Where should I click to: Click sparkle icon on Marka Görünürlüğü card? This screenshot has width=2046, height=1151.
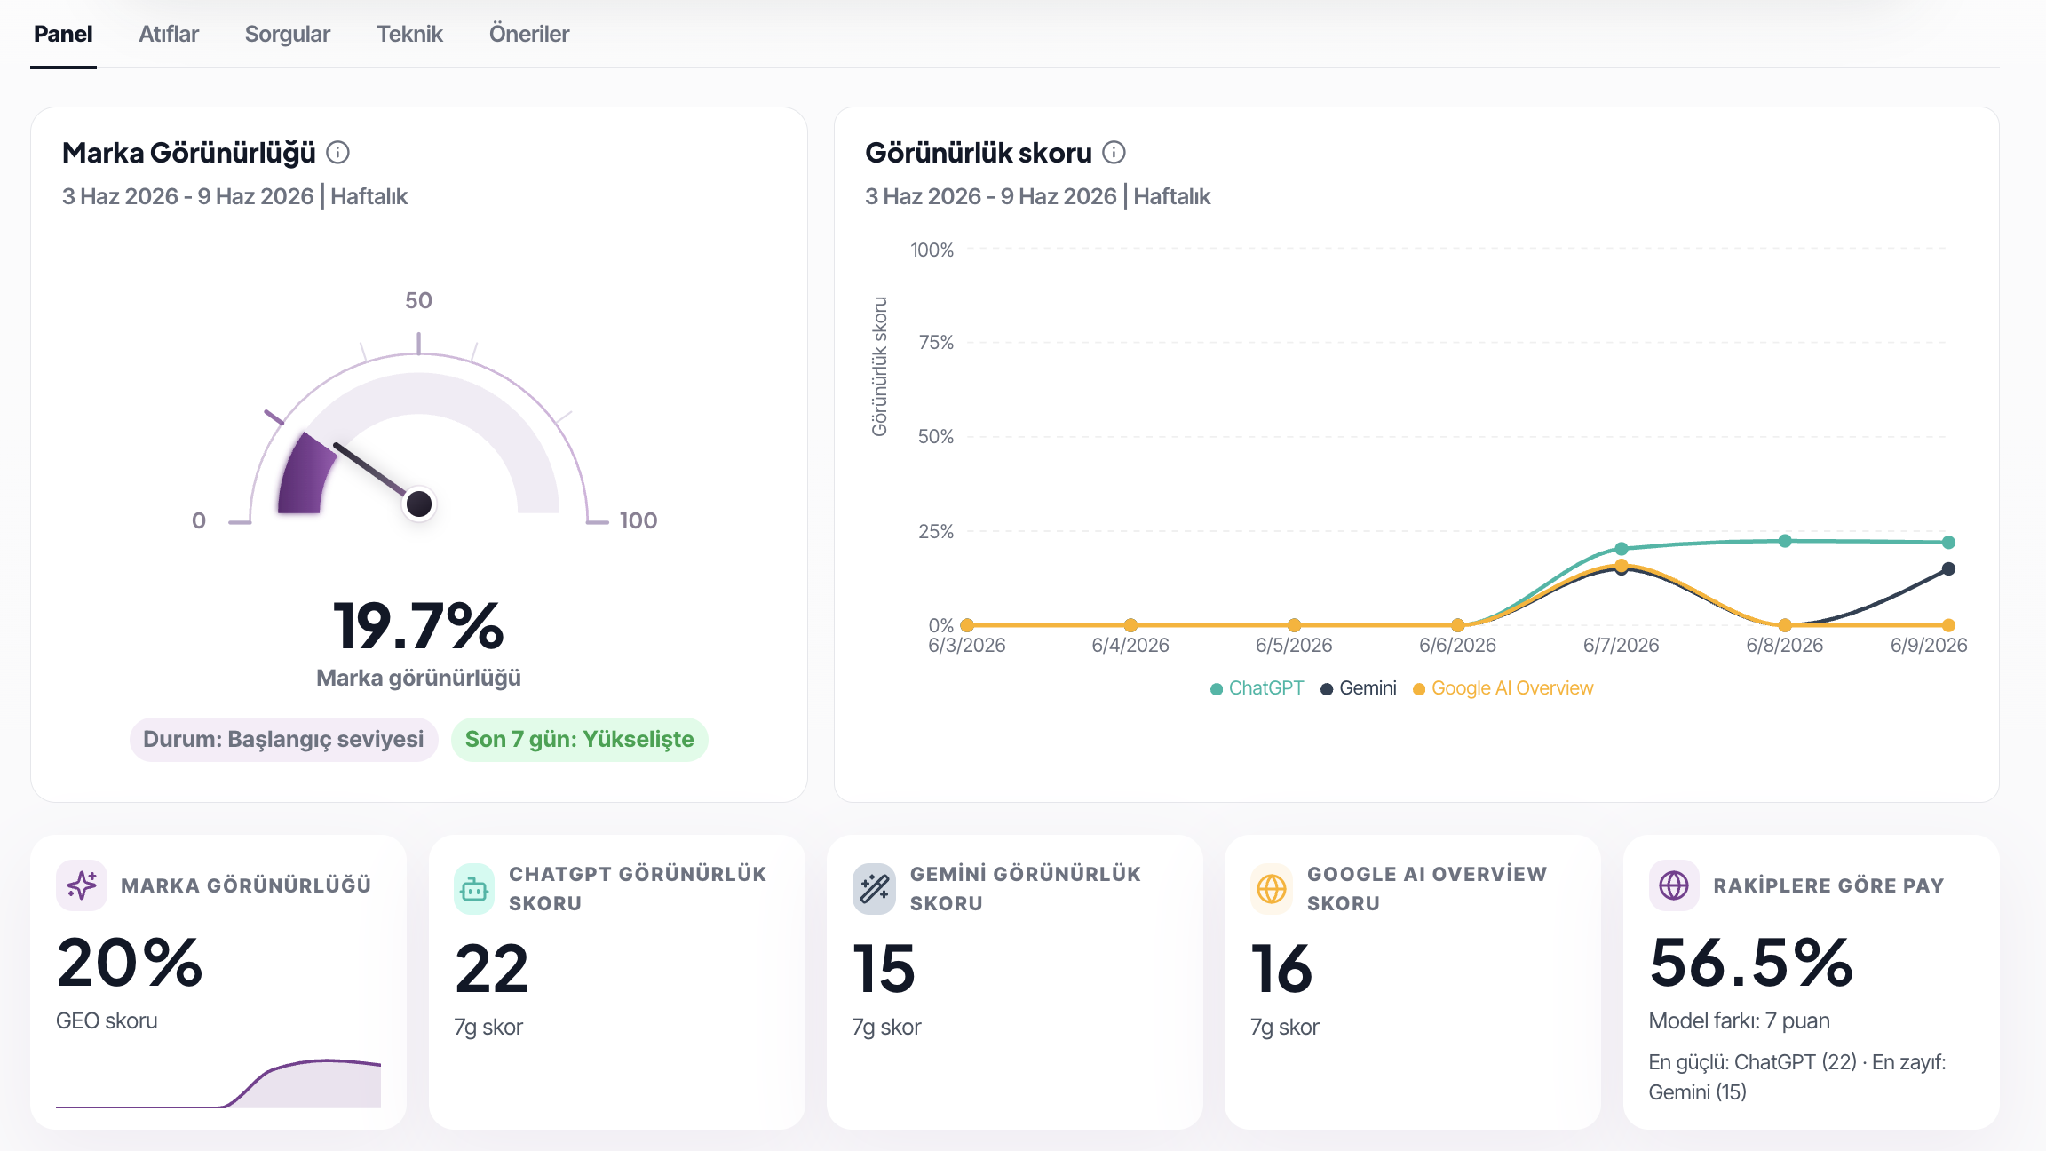coord(82,885)
